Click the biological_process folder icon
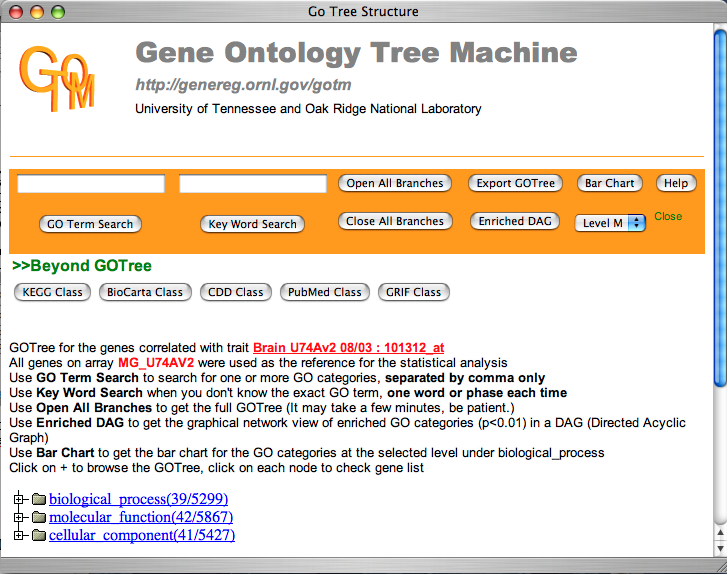This screenshot has height=574, width=727. [39, 500]
